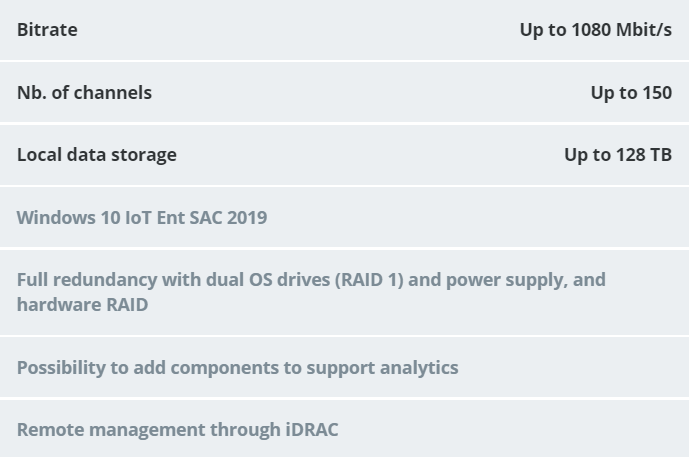Click the 'hardware RAID' text
The width and height of the screenshot is (689, 457).
click(x=82, y=304)
